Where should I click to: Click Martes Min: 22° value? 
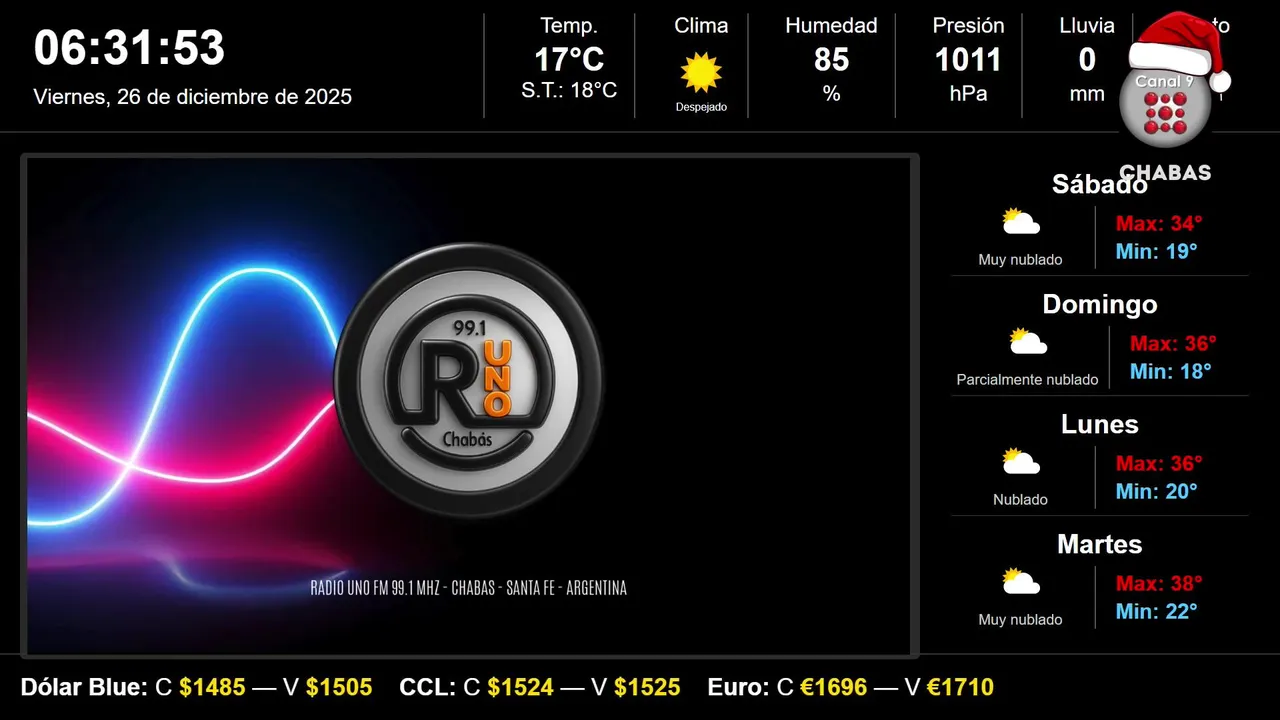1157,611
